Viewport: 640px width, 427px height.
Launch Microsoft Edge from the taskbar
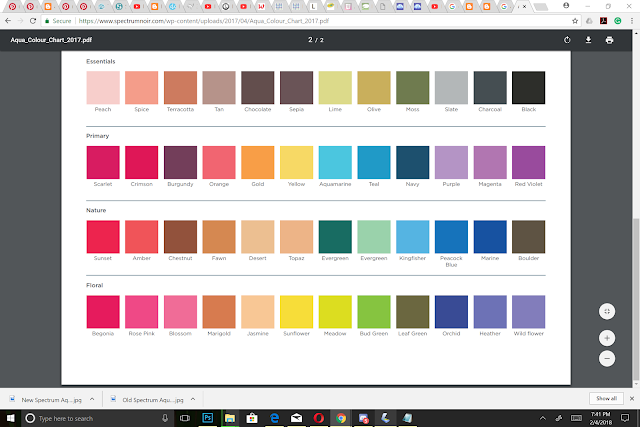tap(275, 418)
